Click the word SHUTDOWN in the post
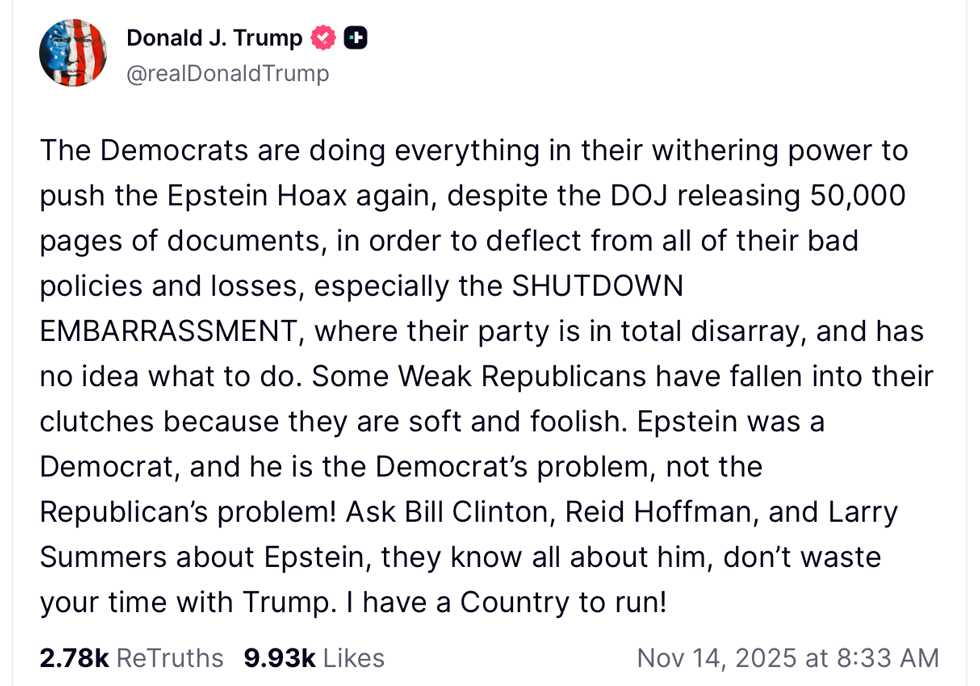 coord(597,286)
